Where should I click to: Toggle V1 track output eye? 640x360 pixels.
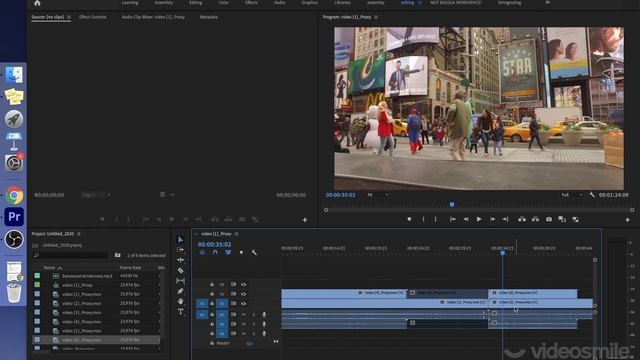[x=243, y=304]
